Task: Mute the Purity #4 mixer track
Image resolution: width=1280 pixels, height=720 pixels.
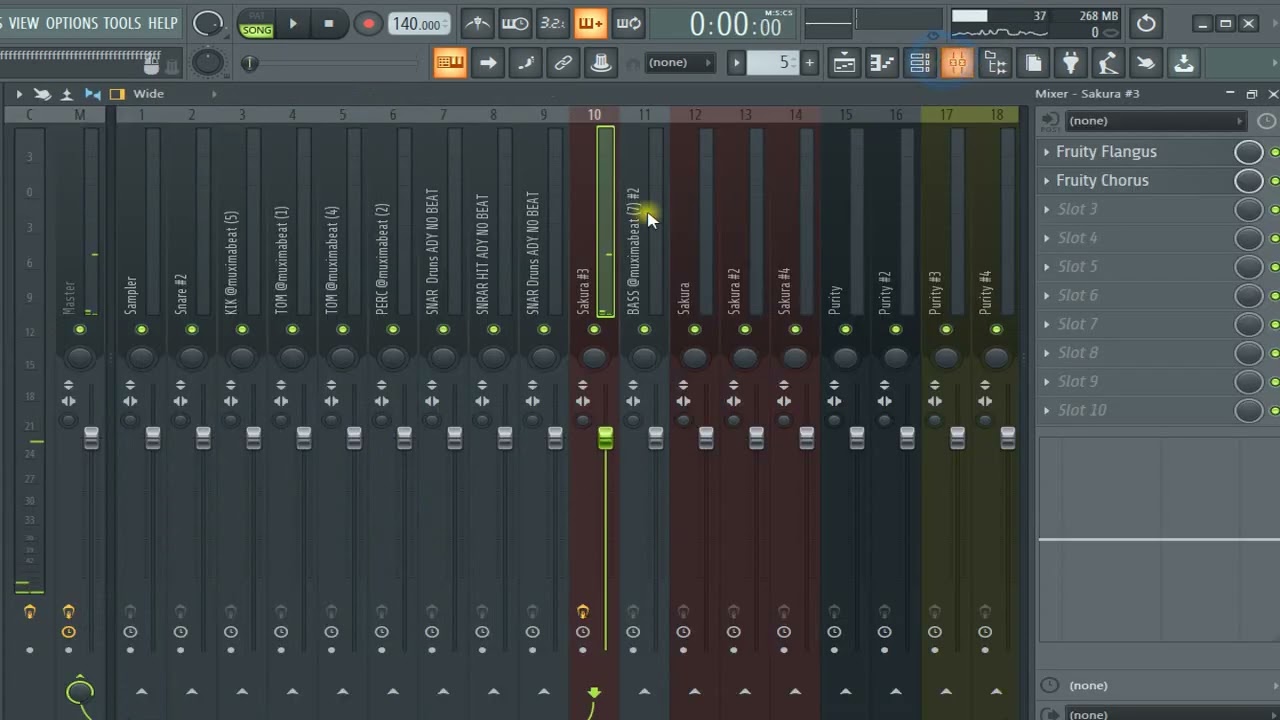Action: click(x=996, y=330)
